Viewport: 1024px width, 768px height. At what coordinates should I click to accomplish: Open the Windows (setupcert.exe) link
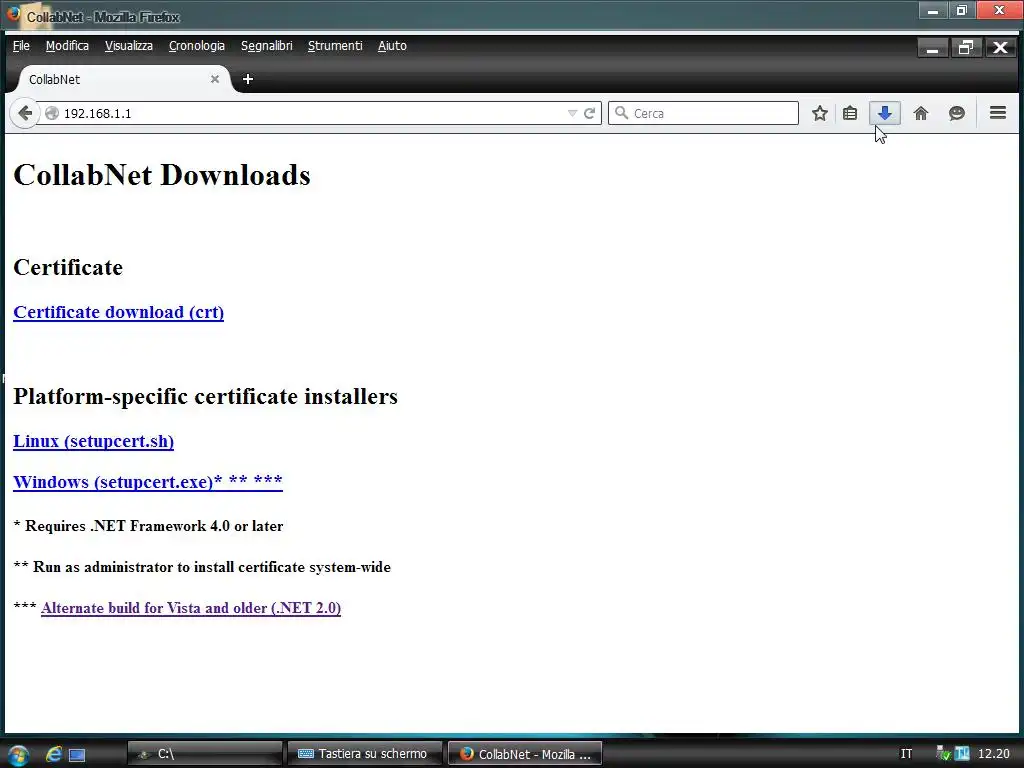pyautogui.click(x=148, y=482)
